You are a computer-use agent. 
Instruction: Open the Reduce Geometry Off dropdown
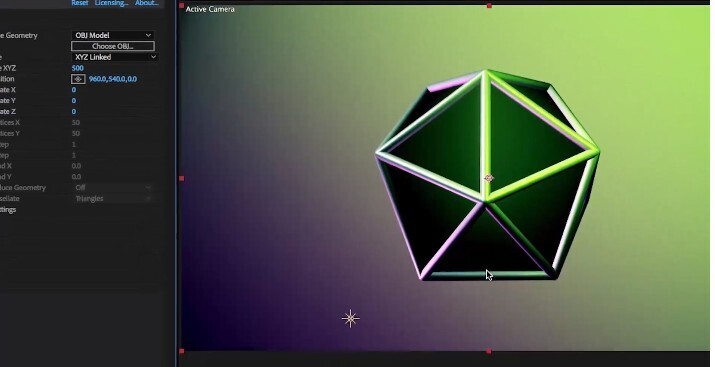point(113,188)
